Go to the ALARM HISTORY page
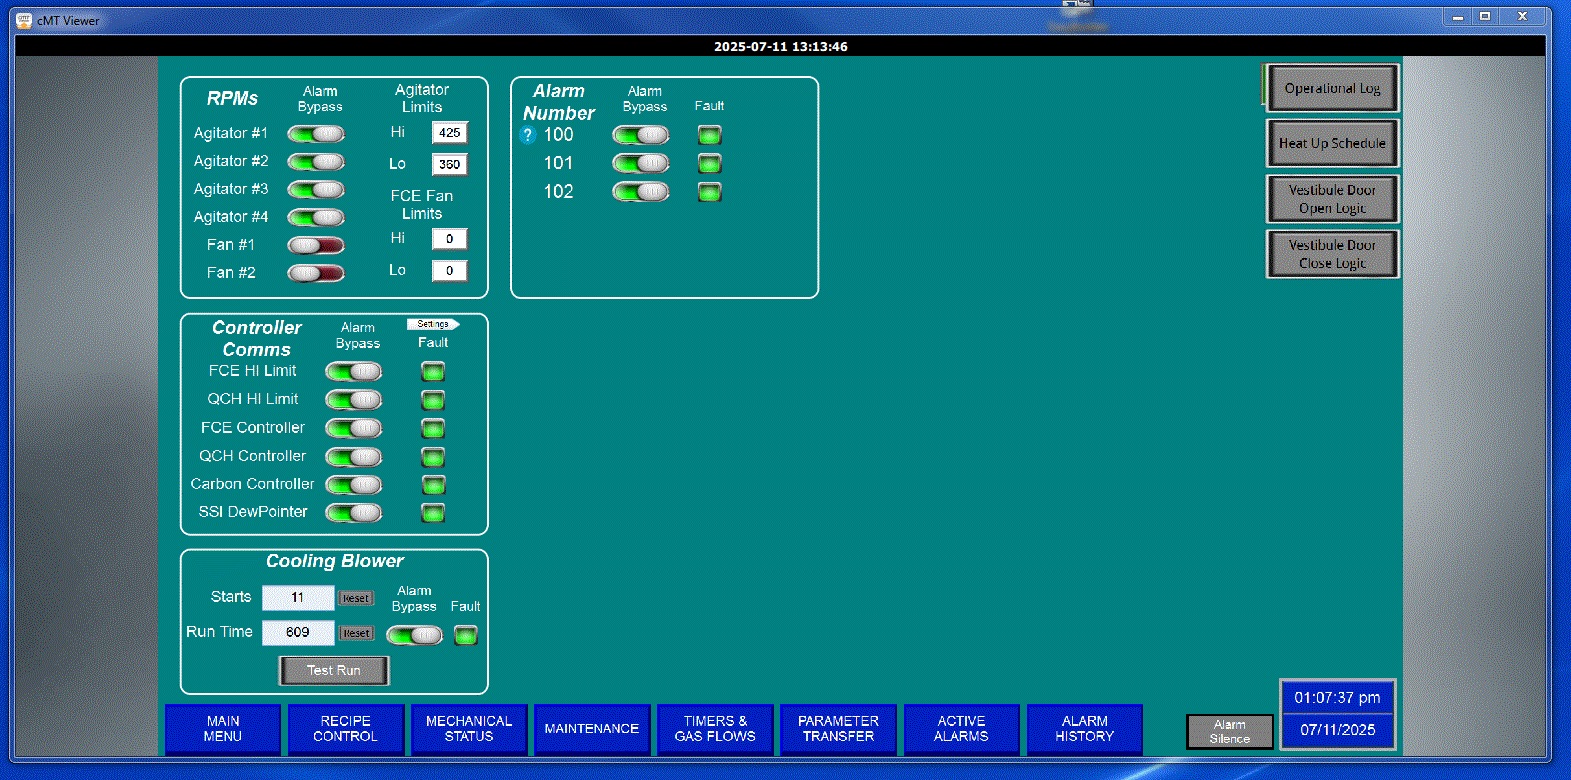Viewport: 1571px width, 780px height. pos(1084,729)
